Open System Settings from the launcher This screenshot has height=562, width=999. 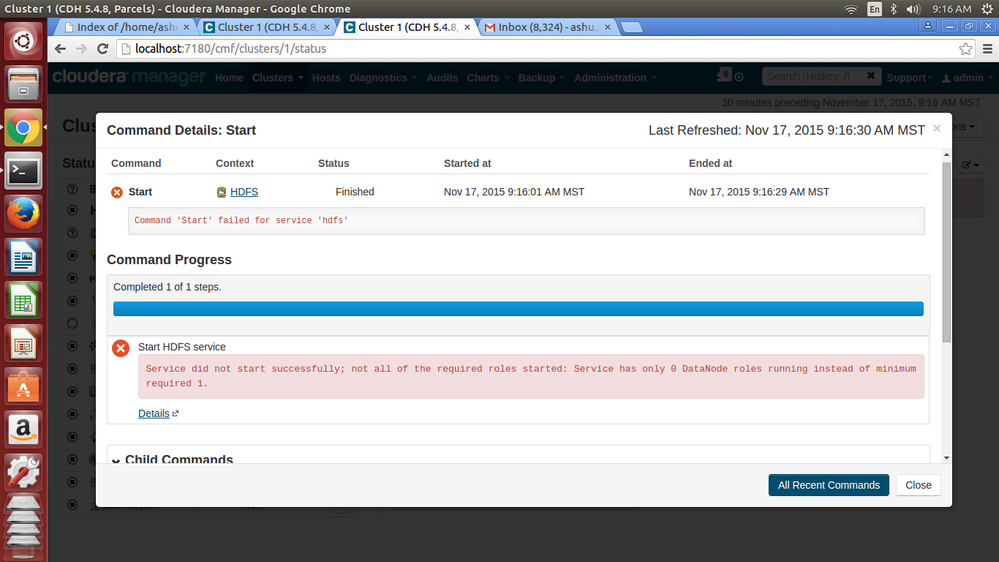tap(23, 473)
